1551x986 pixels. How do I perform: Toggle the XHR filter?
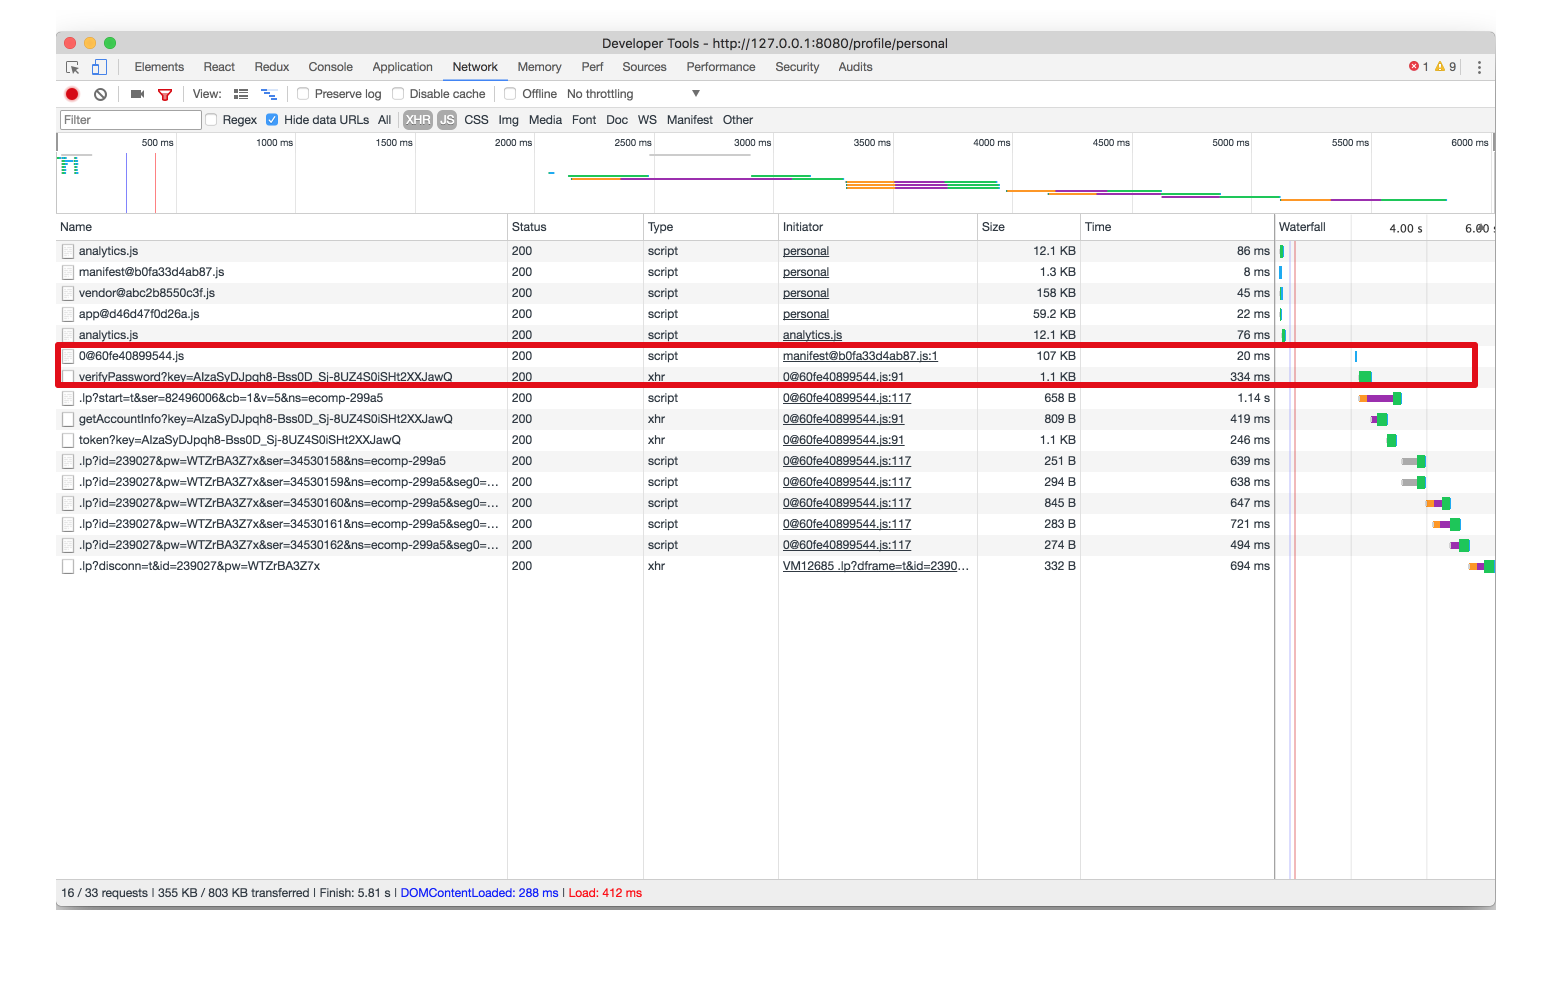click(x=418, y=120)
